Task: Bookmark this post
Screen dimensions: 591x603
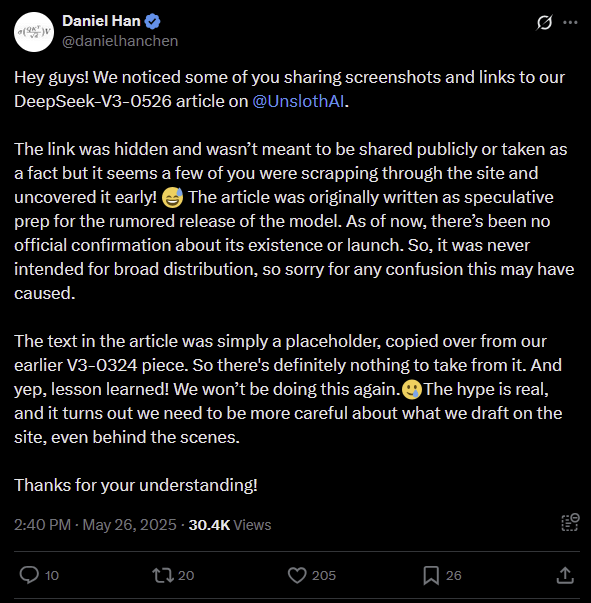Action: coord(431,575)
